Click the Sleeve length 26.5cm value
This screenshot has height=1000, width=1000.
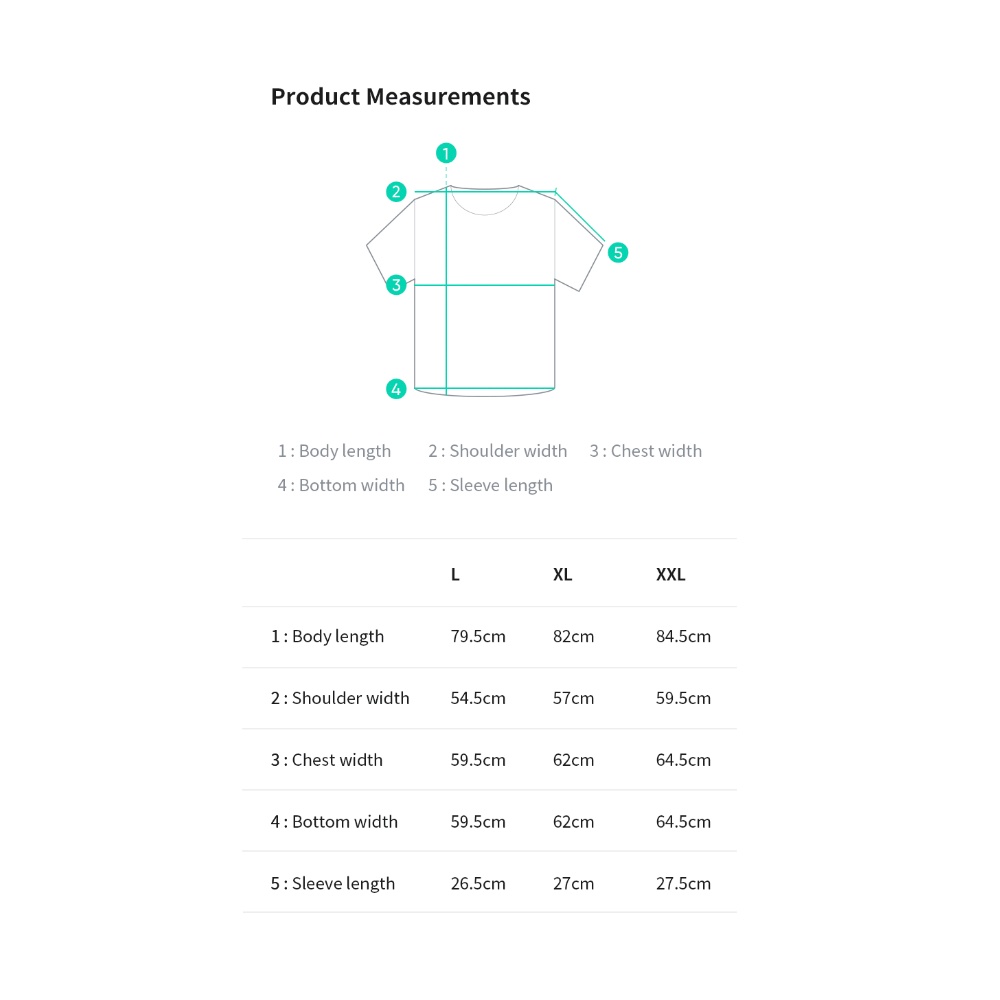[478, 884]
